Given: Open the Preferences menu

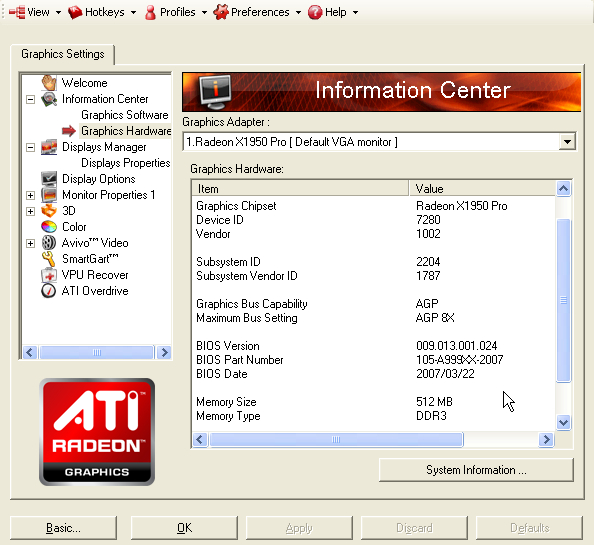Looking at the screenshot, I should [x=257, y=12].
